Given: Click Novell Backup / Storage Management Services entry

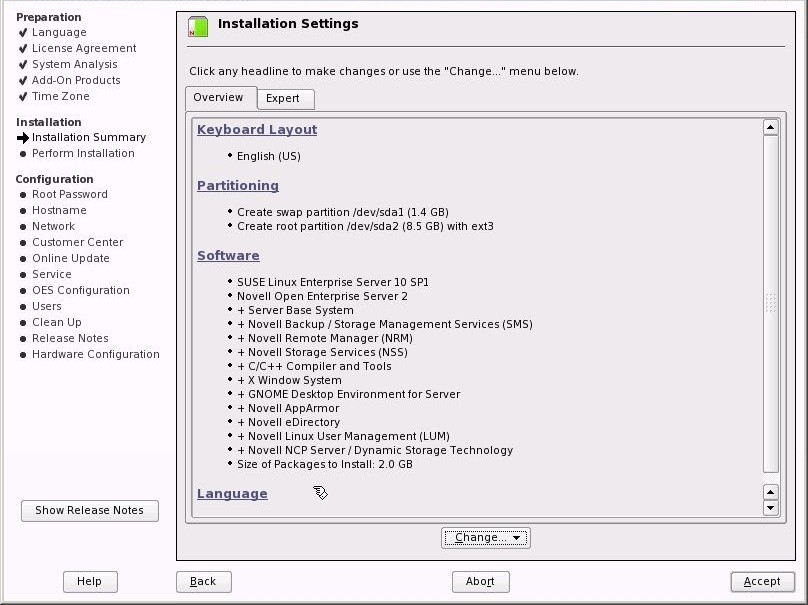Looking at the screenshot, I should [x=385, y=324].
